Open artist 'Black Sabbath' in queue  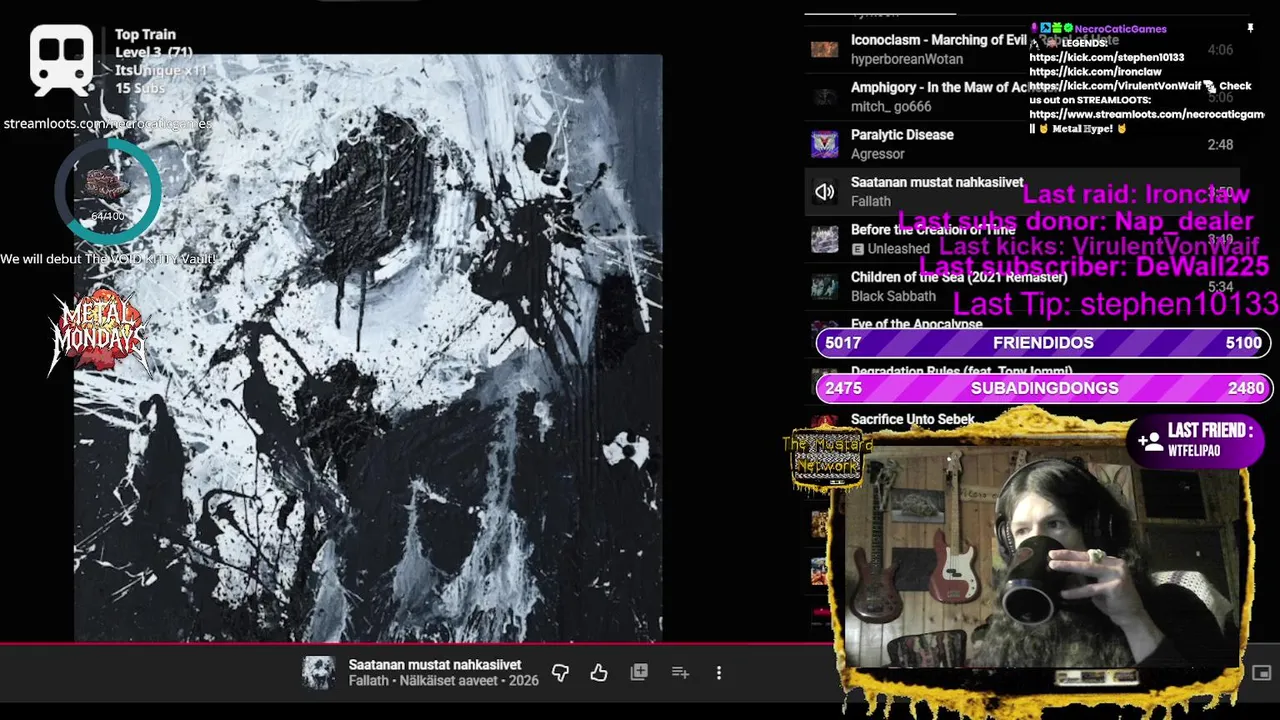pos(893,296)
